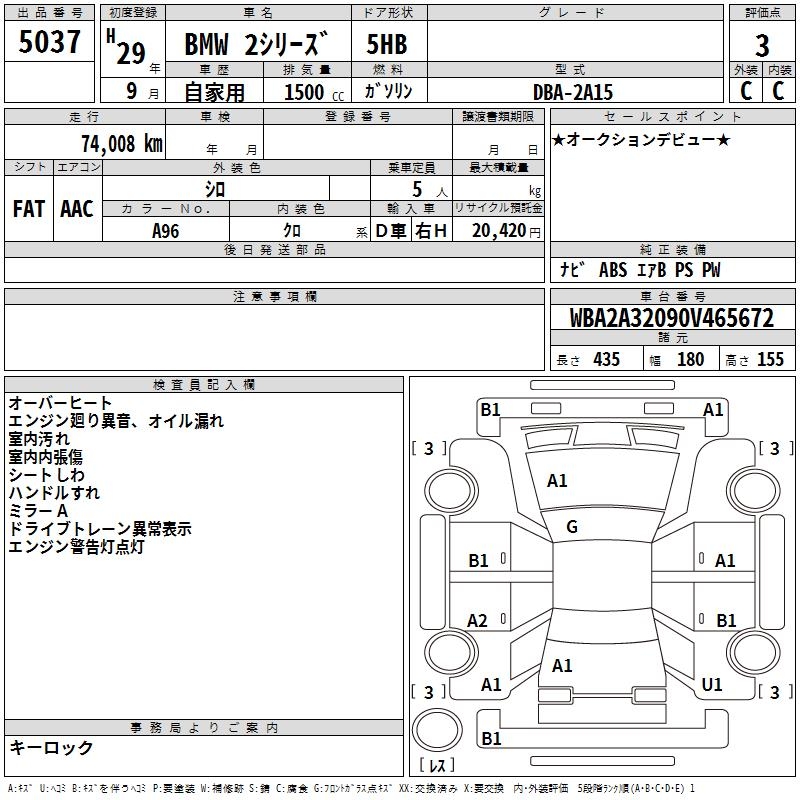Select "エアB" in genuine equipment

tap(652, 270)
